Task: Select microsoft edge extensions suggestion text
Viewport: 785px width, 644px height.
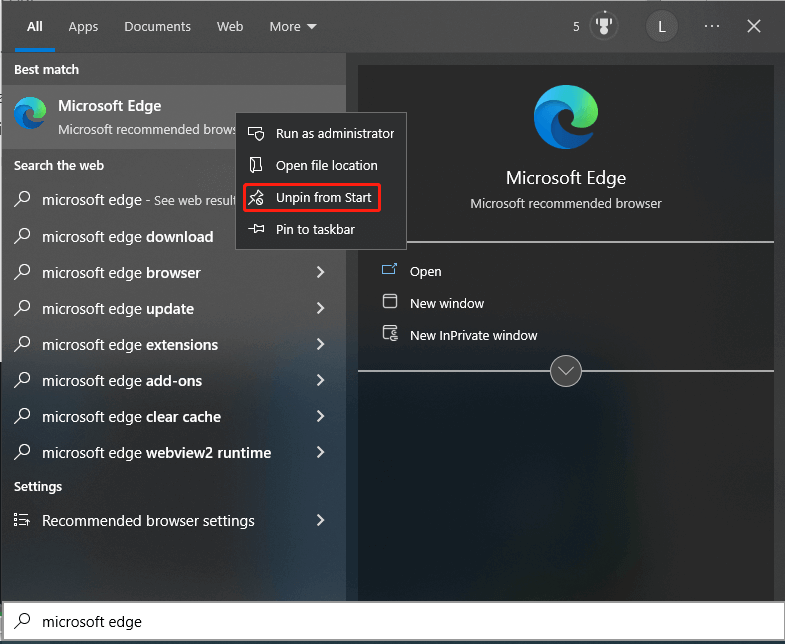Action: 130,345
